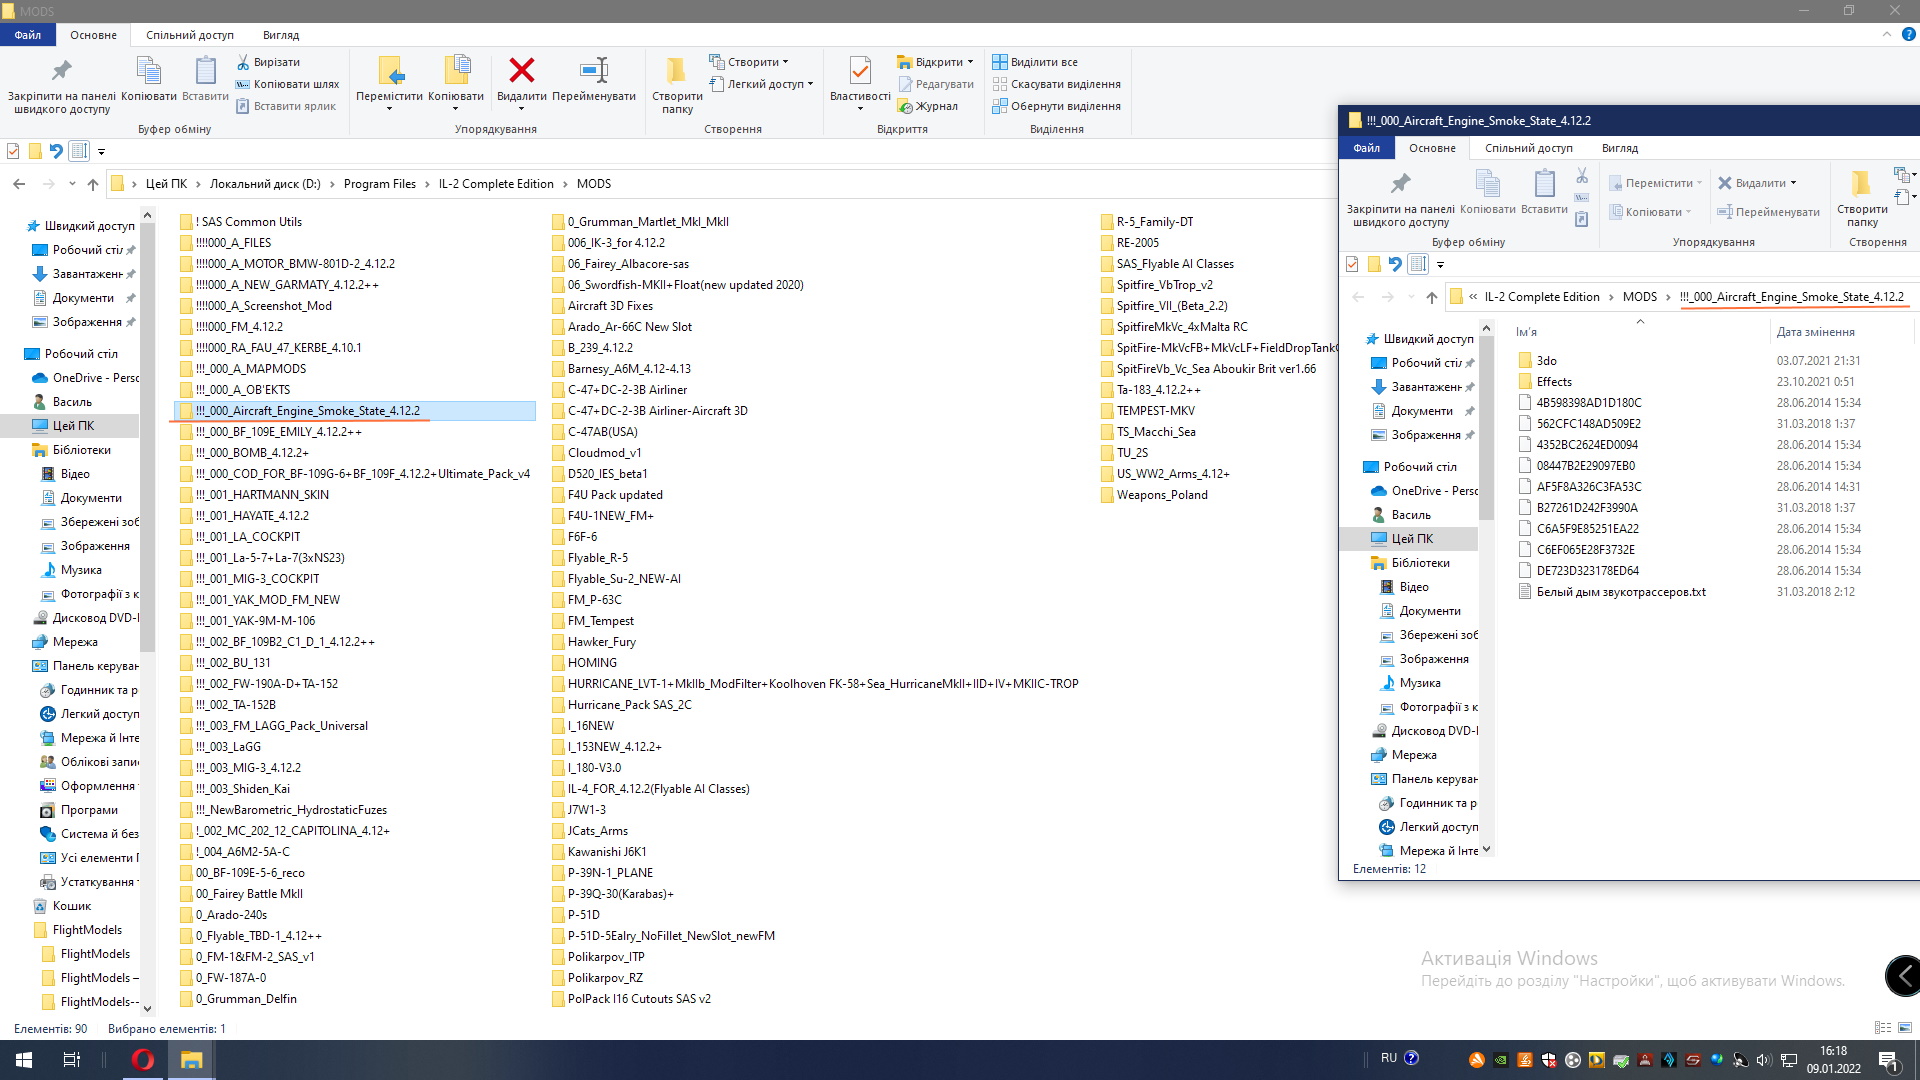Click the details view toggle in status bar
The height and width of the screenshot is (1080, 1920).
(1882, 1028)
